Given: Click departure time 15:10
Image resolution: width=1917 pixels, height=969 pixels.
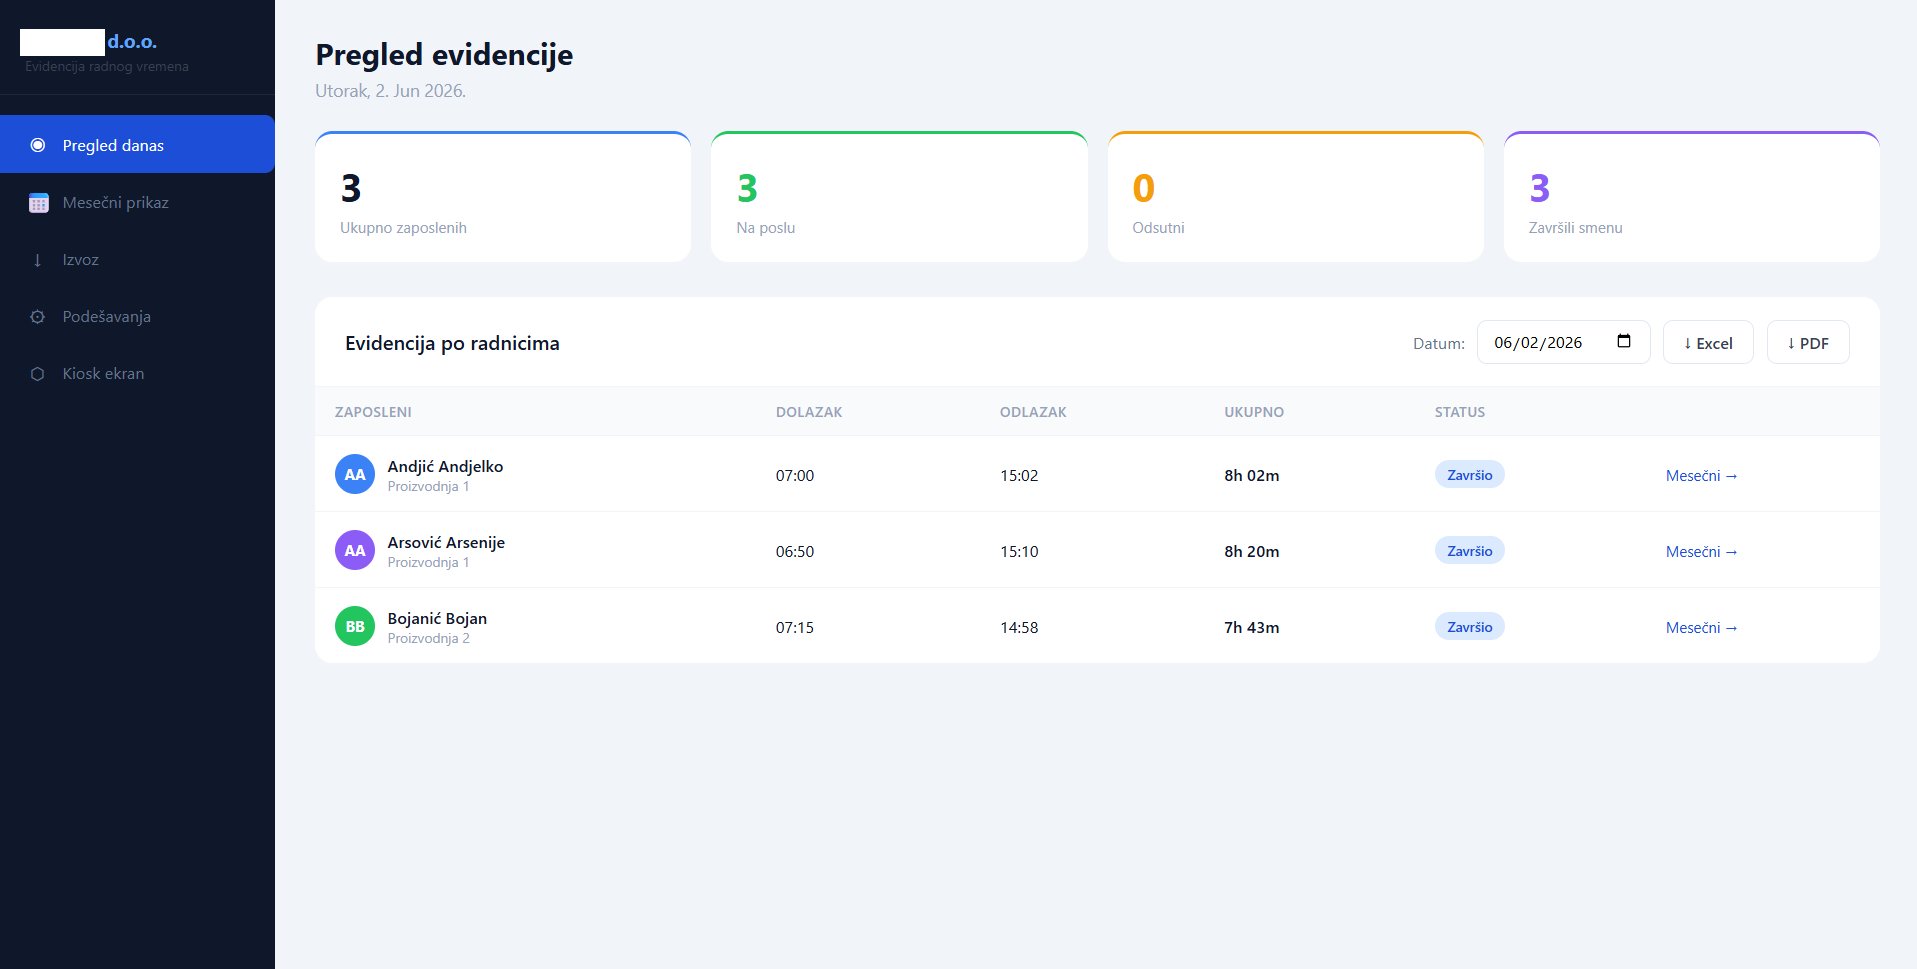Looking at the screenshot, I should coord(1019,552).
